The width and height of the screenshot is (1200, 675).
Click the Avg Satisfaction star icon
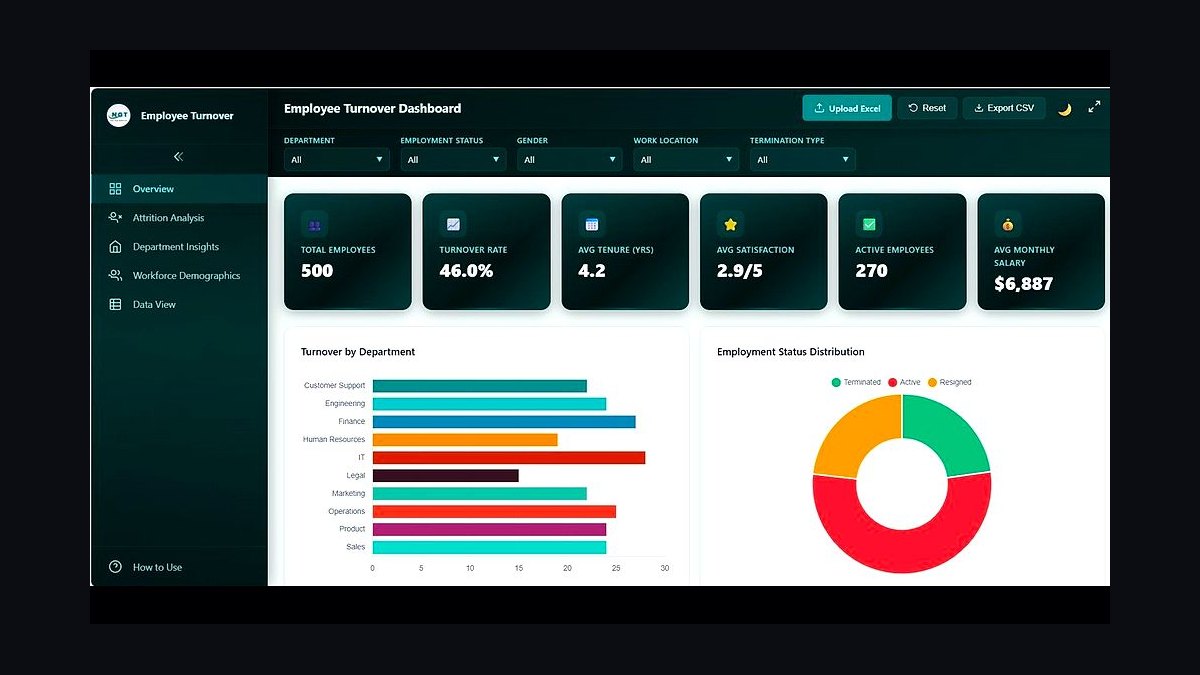point(731,225)
